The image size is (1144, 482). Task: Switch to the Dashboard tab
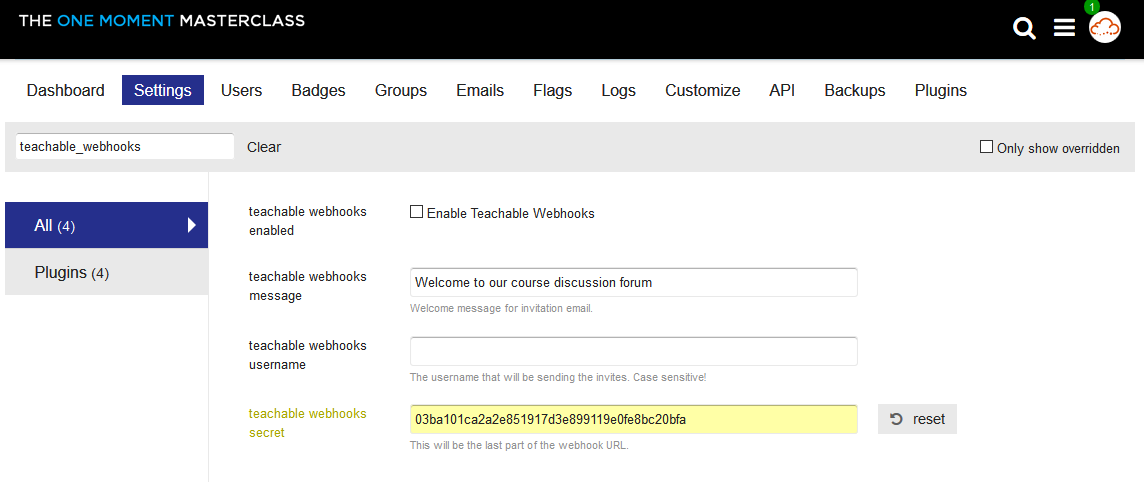pos(66,90)
